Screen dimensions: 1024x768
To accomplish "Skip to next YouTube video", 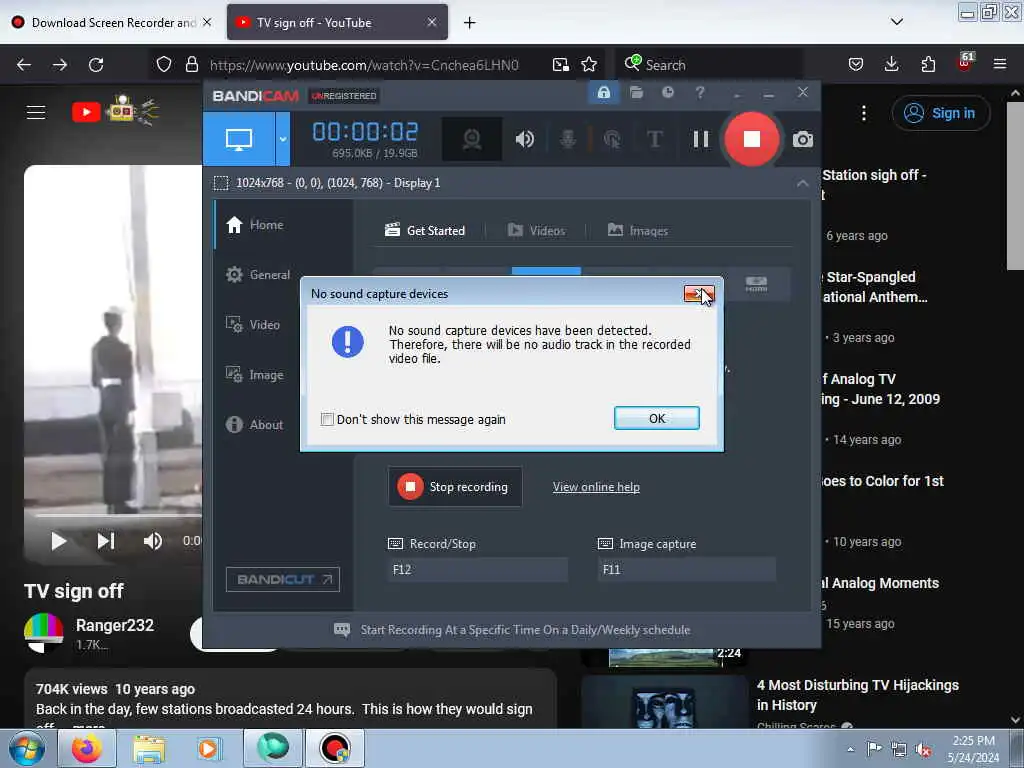I will click(x=106, y=541).
